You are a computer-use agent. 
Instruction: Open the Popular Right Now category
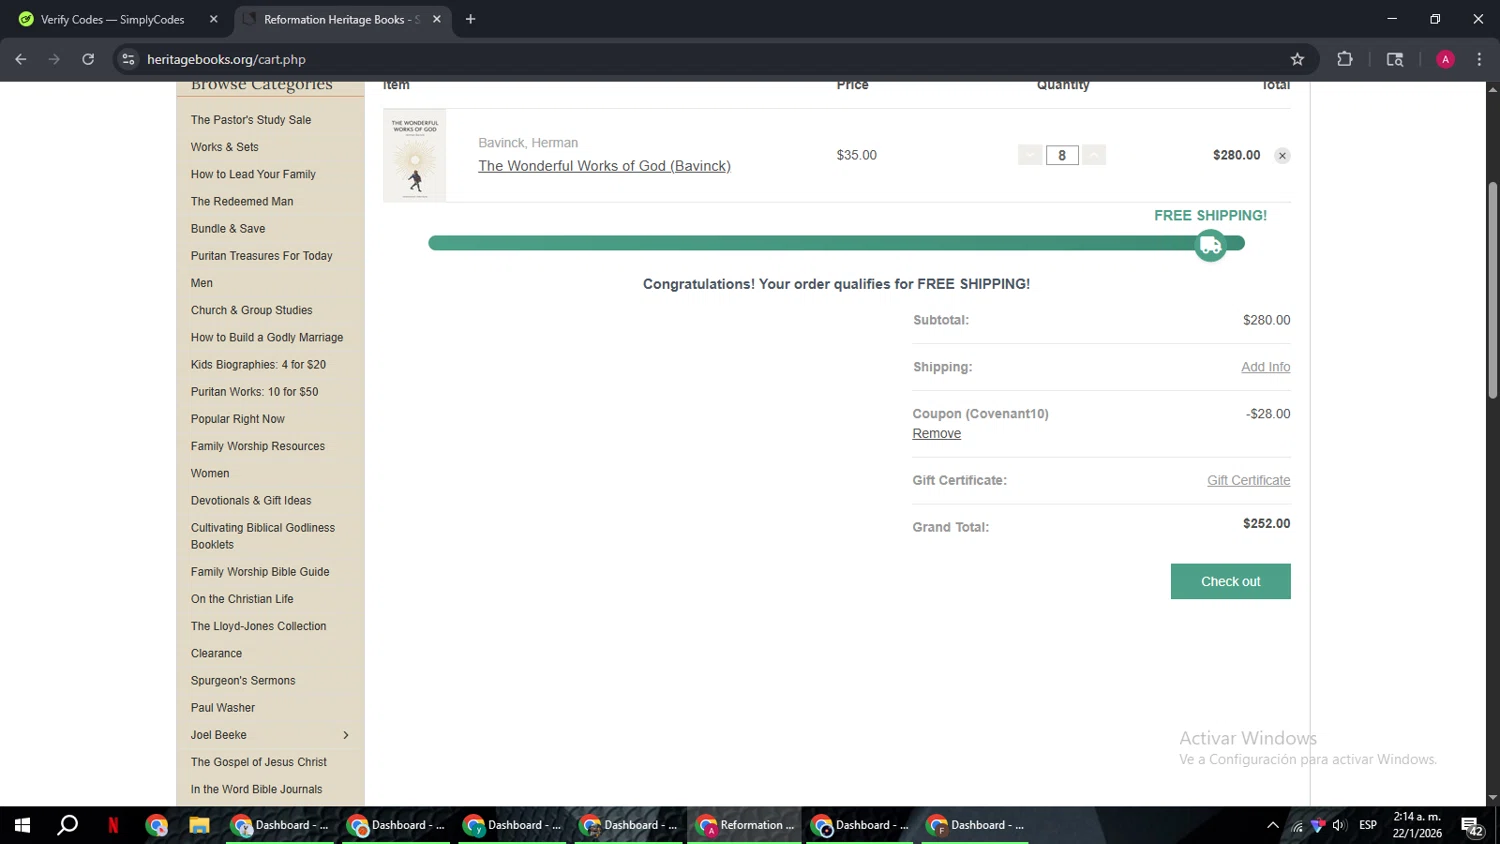[x=237, y=419]
